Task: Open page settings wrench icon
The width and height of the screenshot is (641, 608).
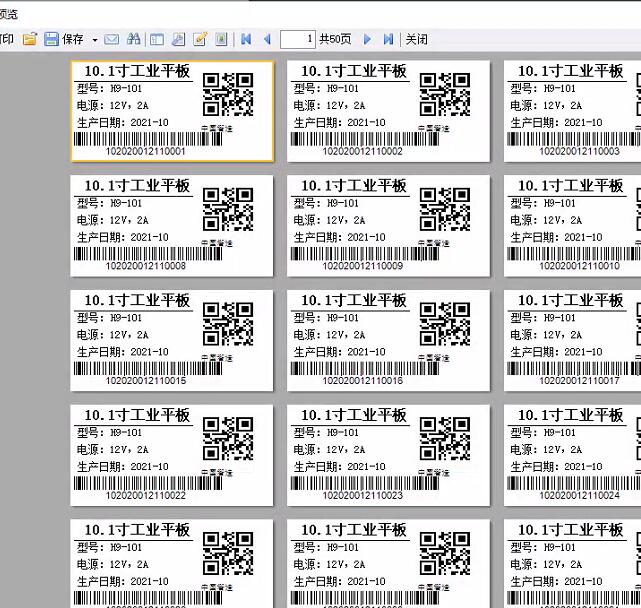Action: tap(179, 39)
